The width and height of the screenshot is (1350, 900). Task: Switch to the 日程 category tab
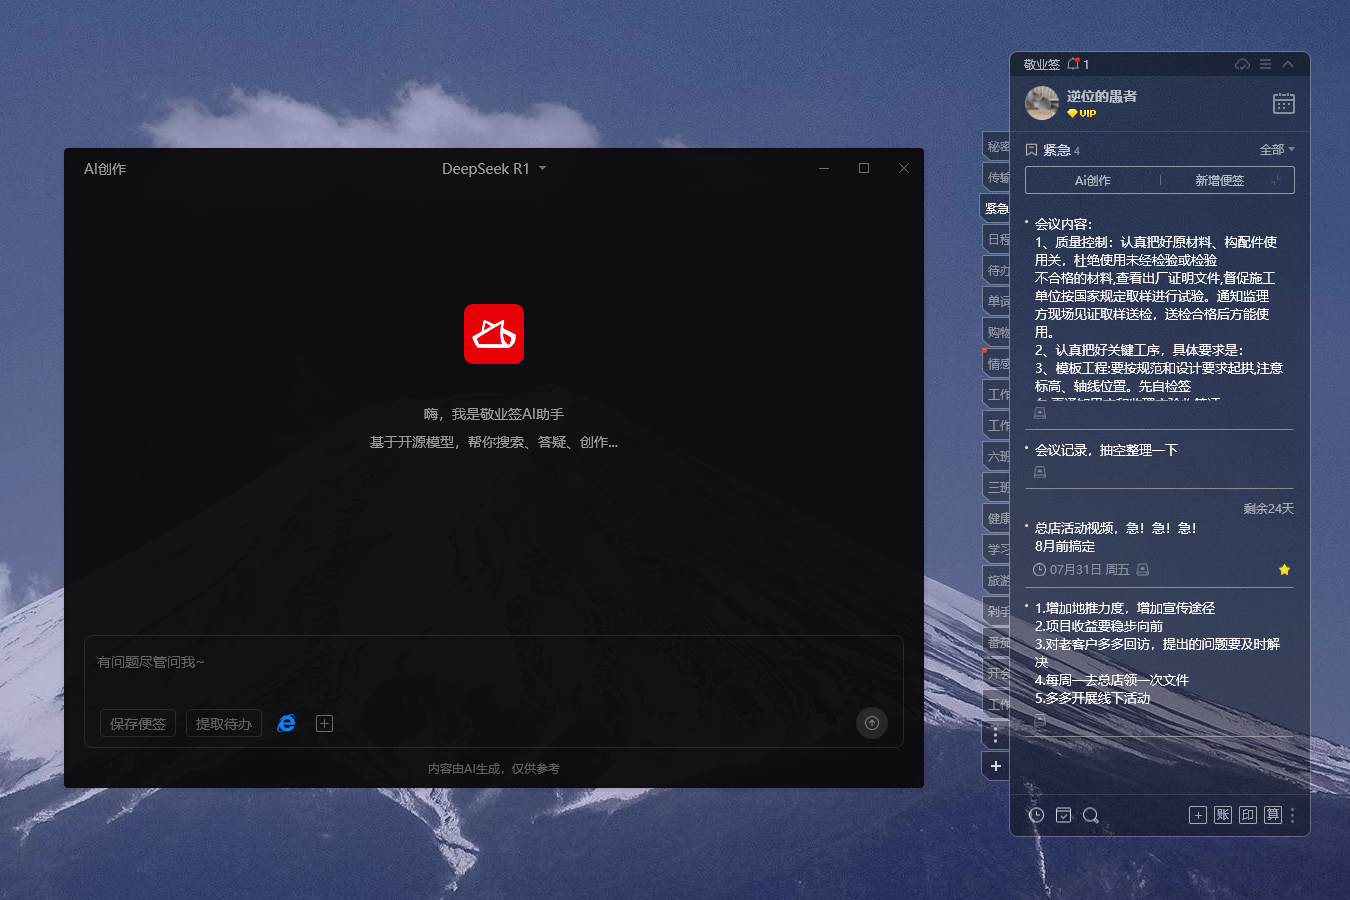997,239
